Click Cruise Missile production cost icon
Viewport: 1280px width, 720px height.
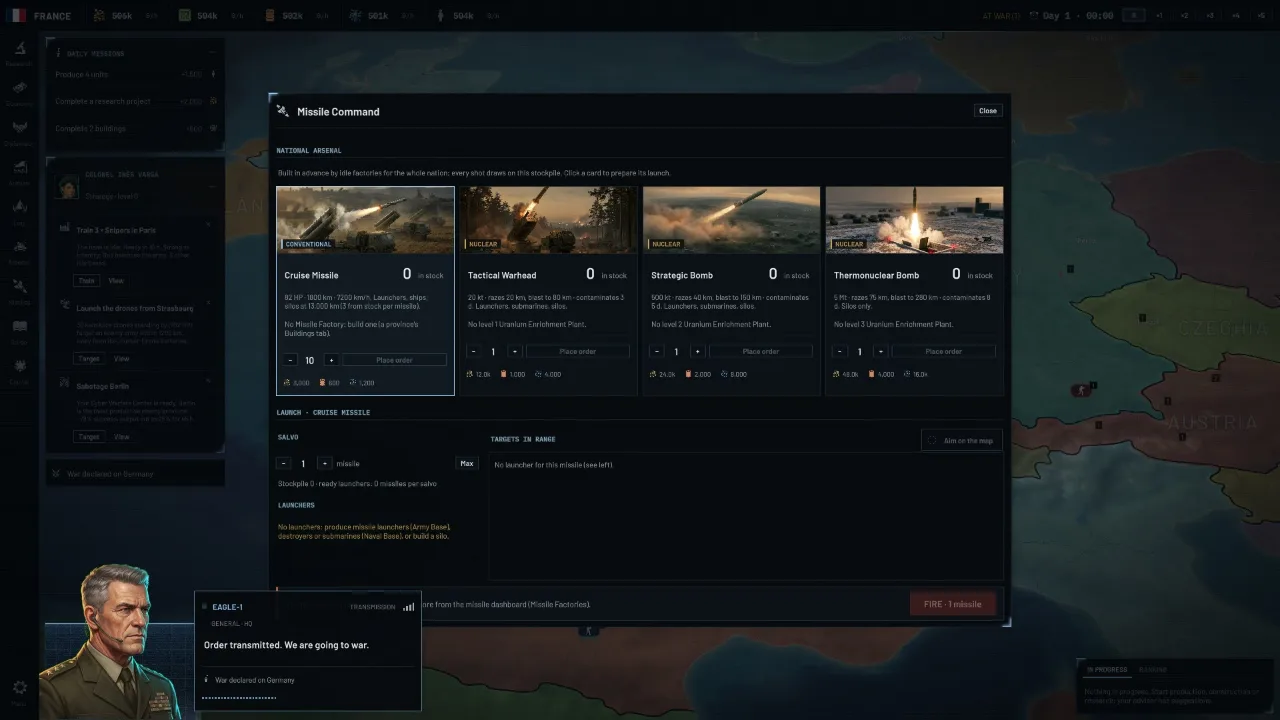[287, 383]
